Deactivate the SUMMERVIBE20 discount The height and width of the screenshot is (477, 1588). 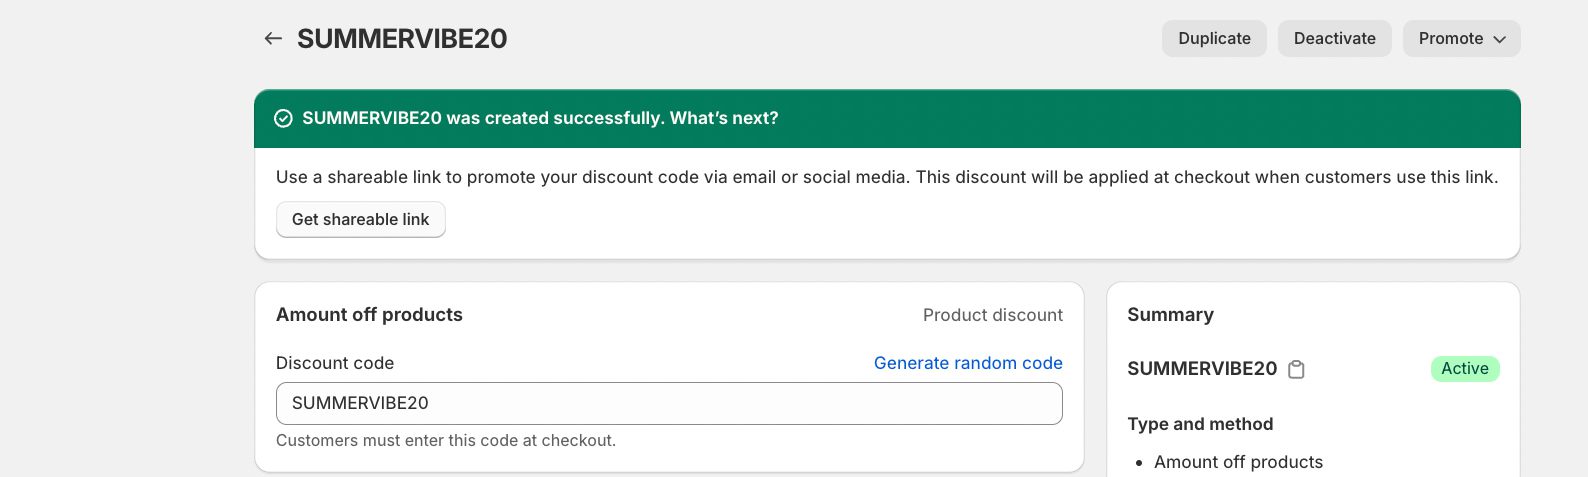[1334, 39]
